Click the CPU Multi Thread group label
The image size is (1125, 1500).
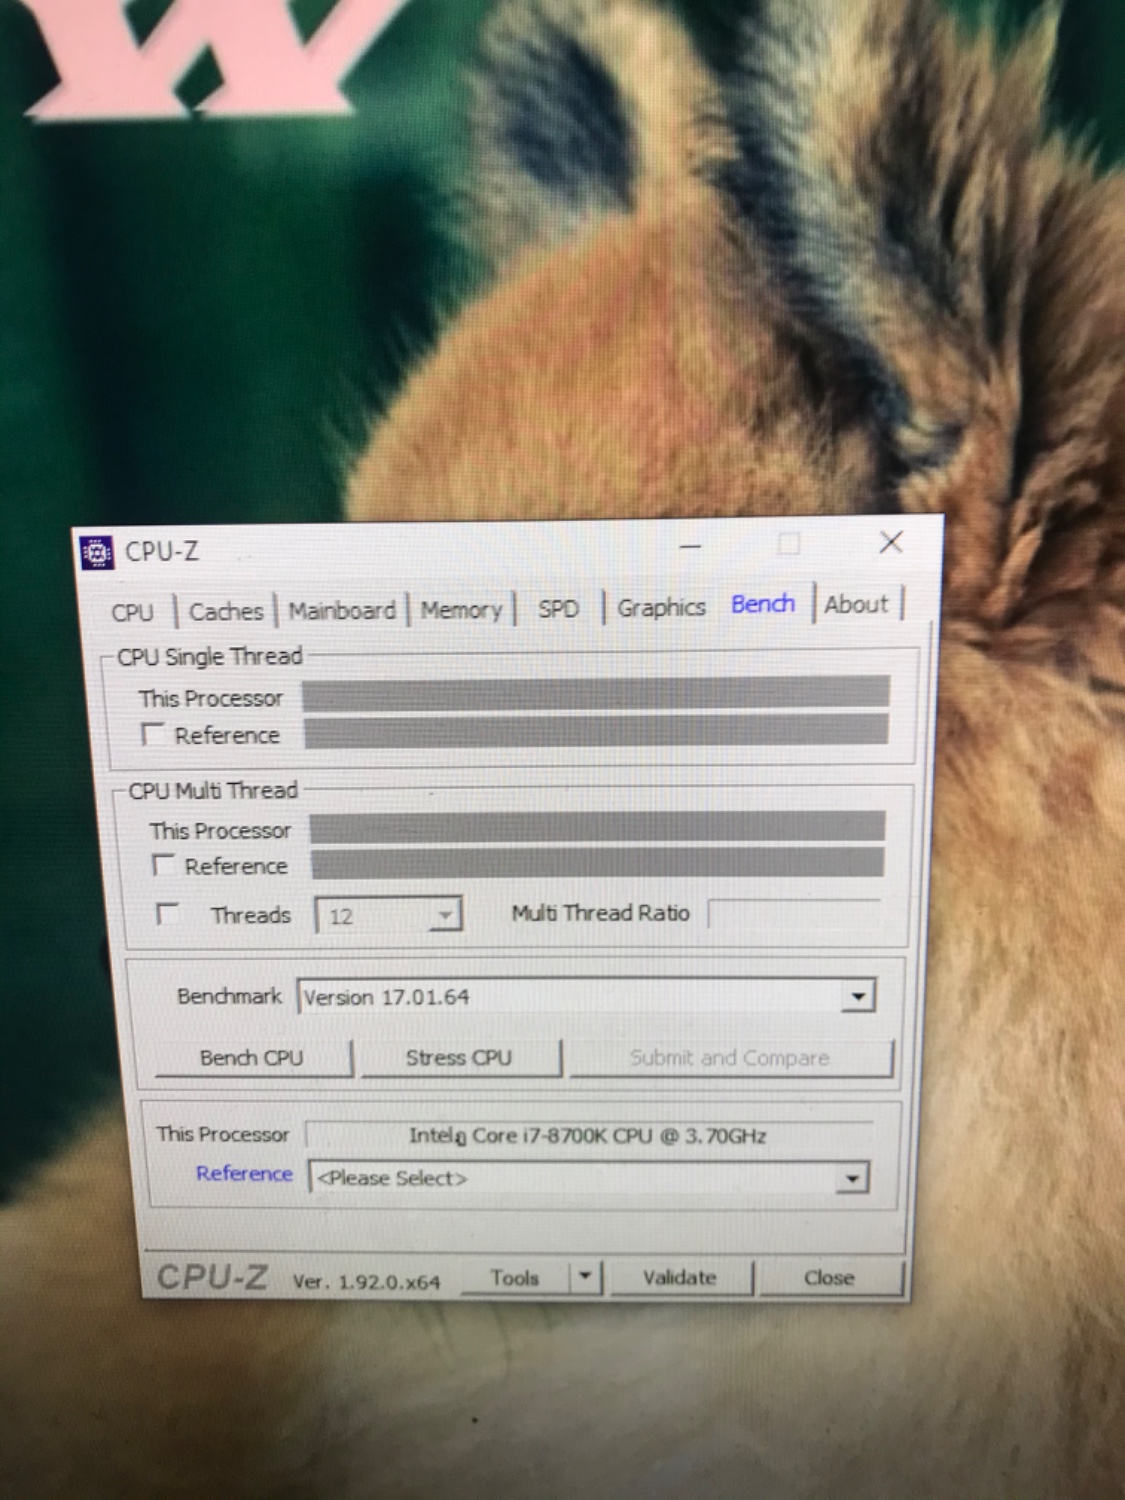213,790
